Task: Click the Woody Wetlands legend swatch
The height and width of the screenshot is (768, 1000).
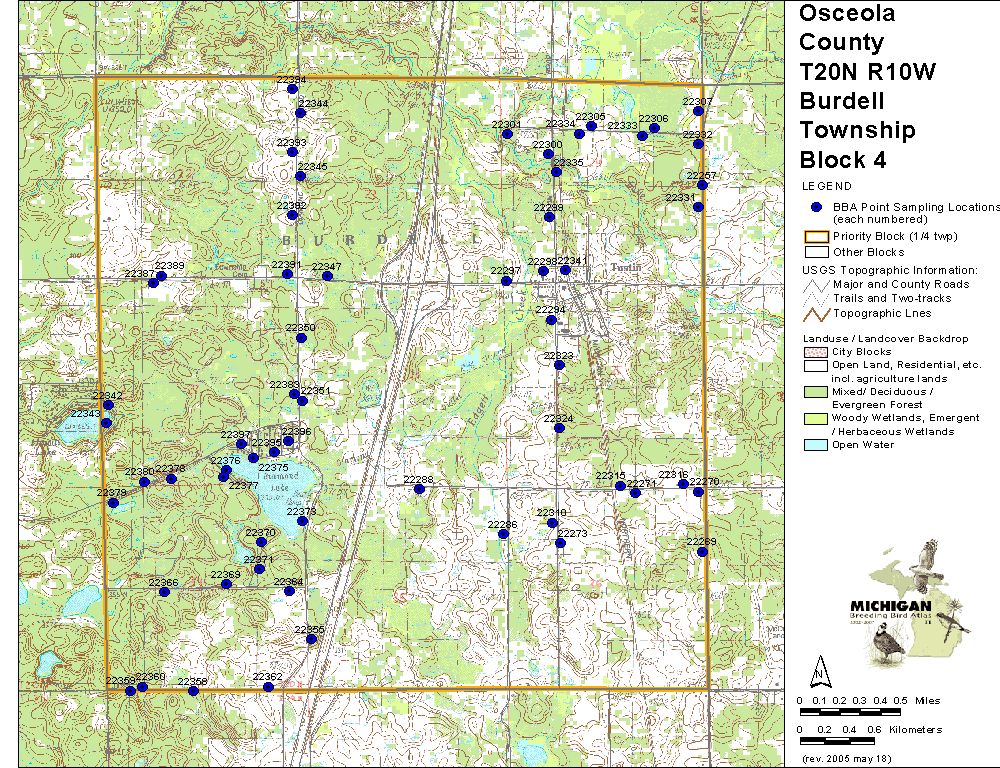Action: click(816, 418)
